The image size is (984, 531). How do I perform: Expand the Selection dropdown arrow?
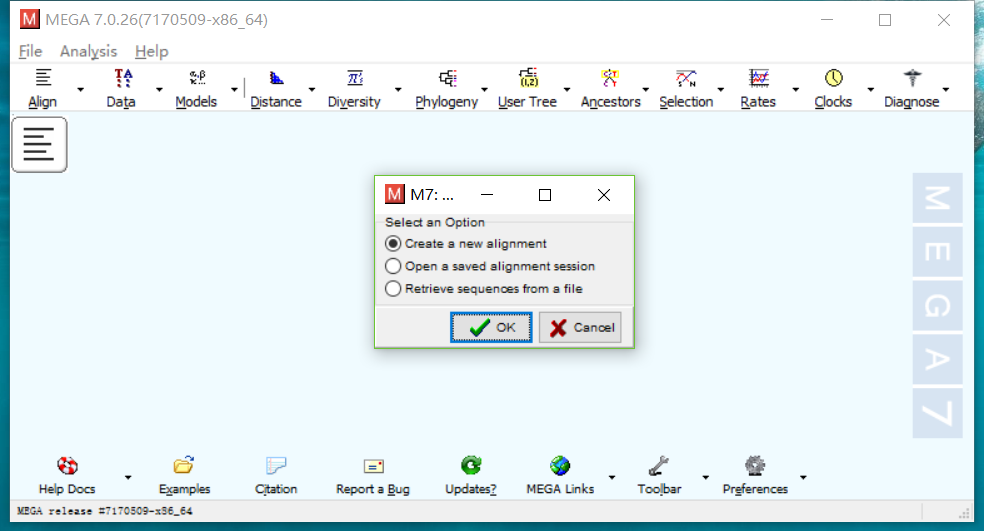click(720, 90)
